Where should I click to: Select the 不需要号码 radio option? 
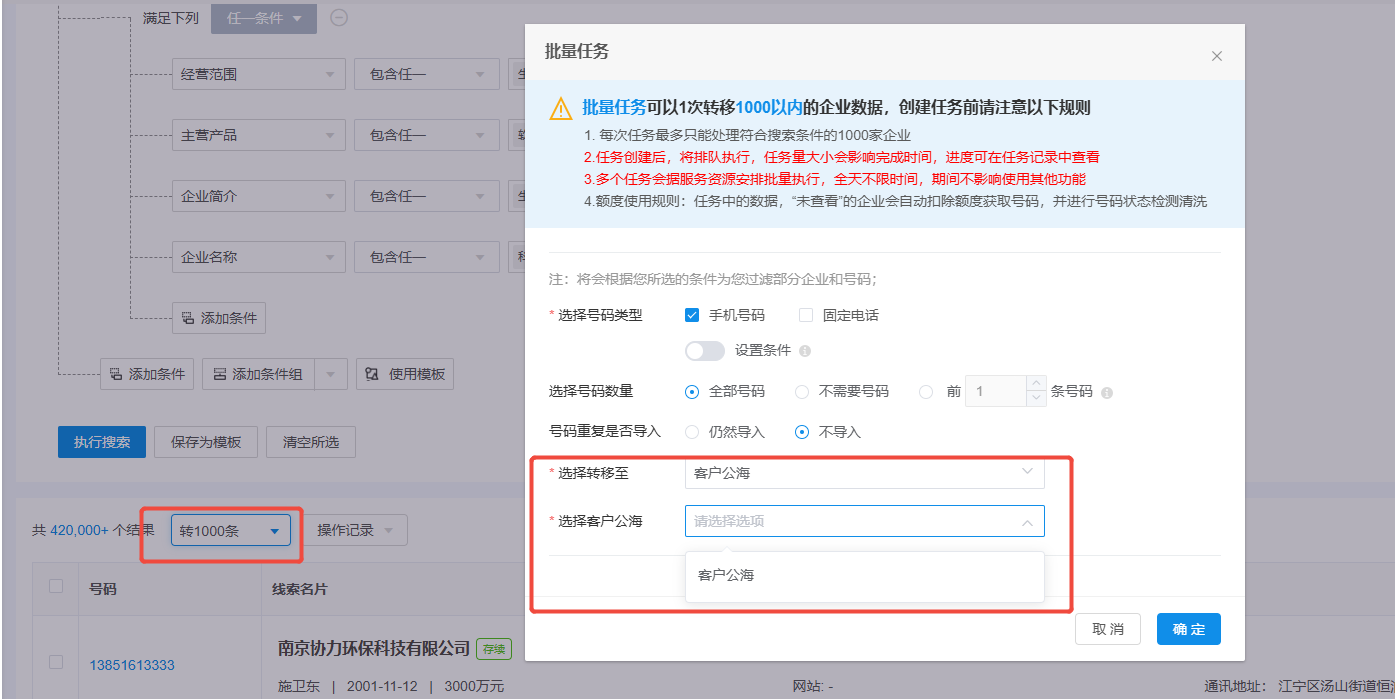click(802, 392)
